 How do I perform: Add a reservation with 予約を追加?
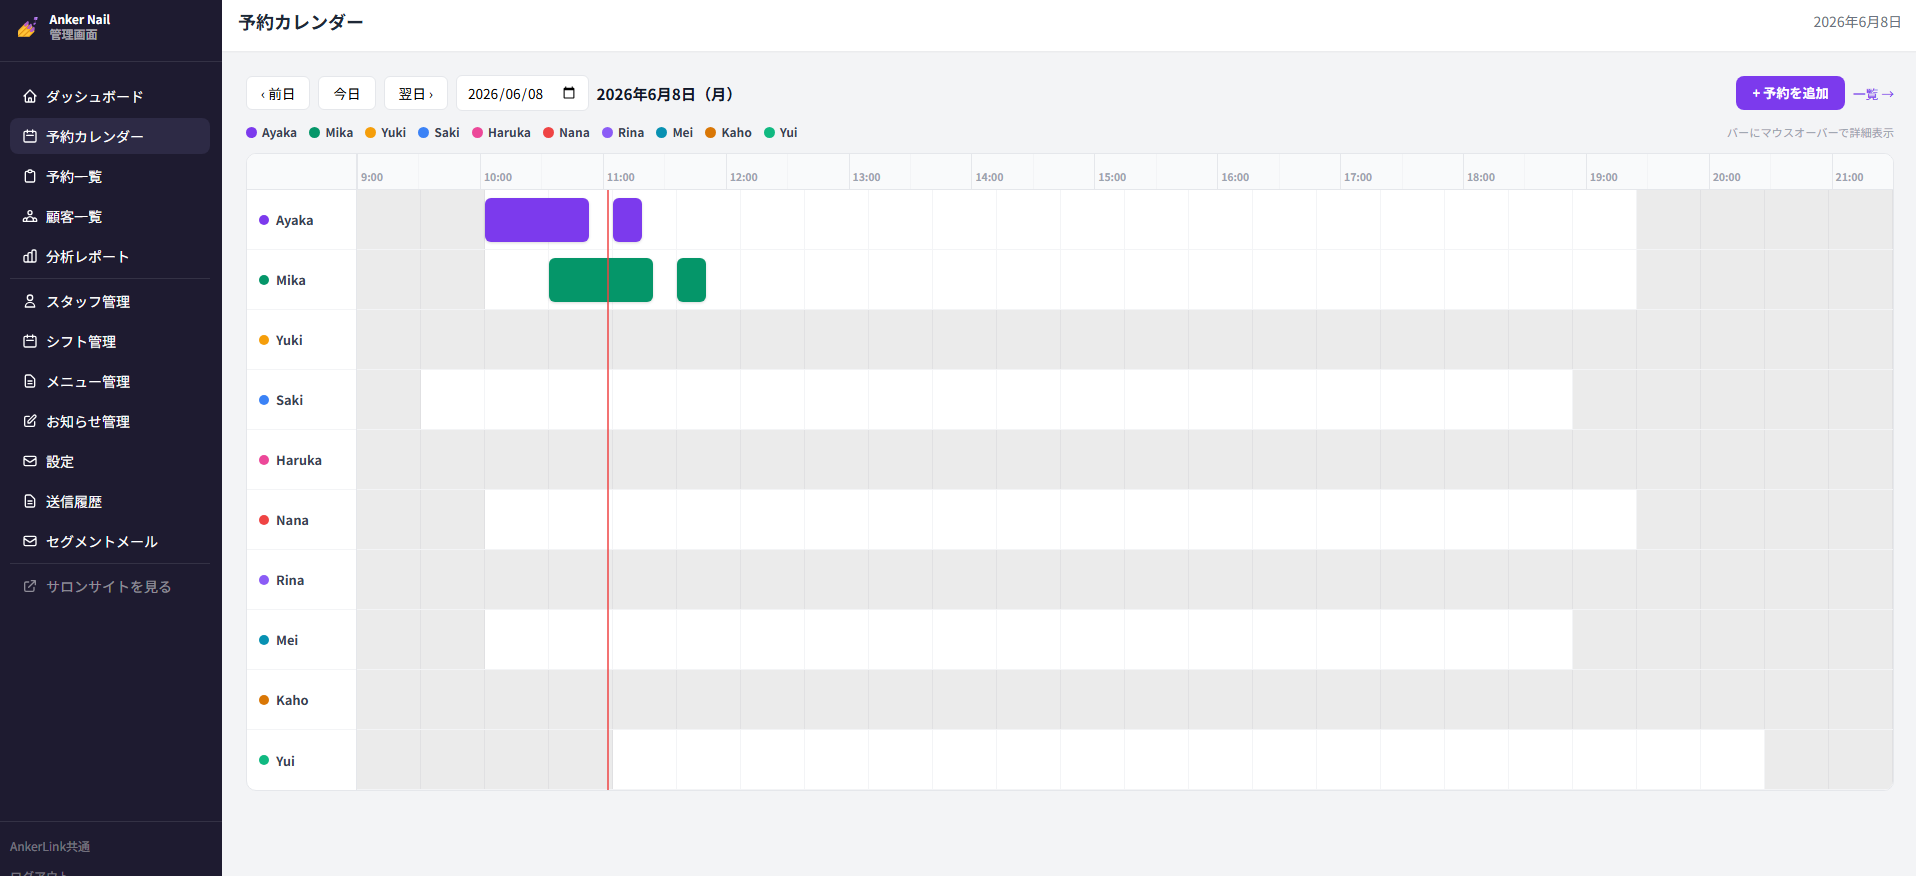click(x=1790, y=93)
